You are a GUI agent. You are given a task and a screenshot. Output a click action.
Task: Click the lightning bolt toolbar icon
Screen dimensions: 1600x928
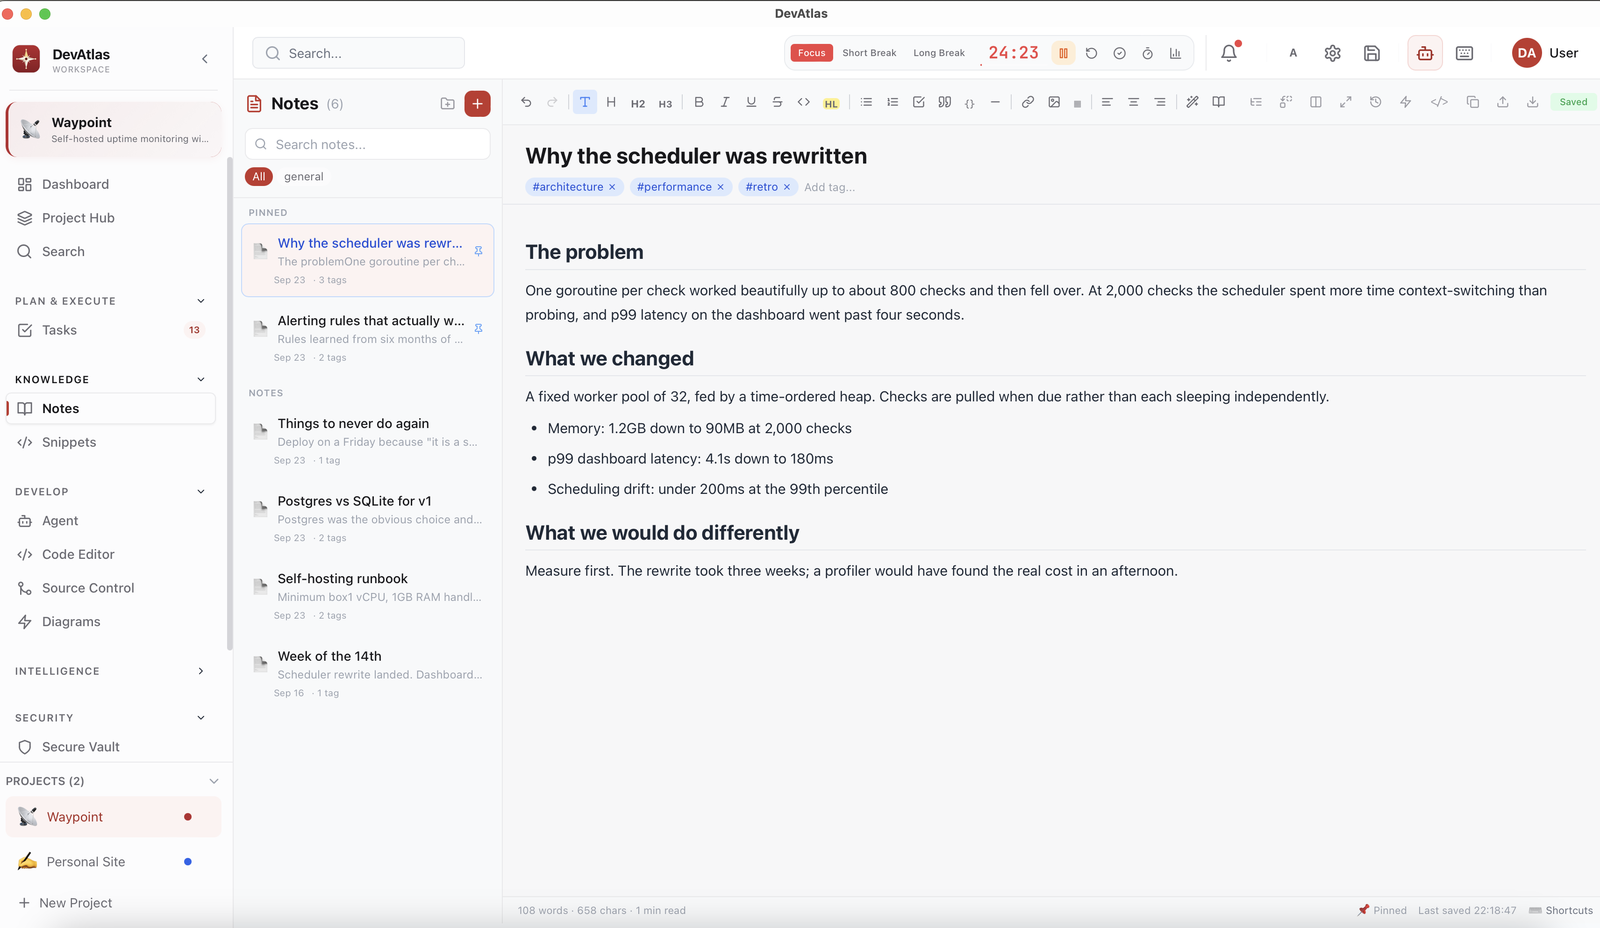(x=1405, y=102)
